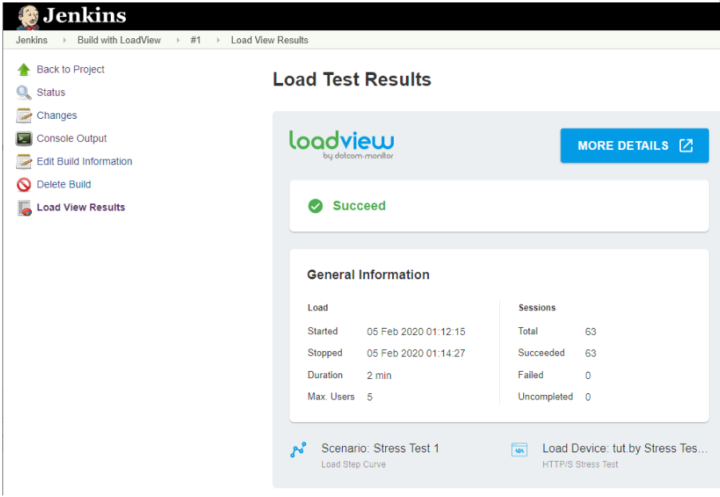The width and height of the screenshot is (720, 497).
Task: Click the by dotcom-monitor tagline
Action: click(x=358, y=156)
